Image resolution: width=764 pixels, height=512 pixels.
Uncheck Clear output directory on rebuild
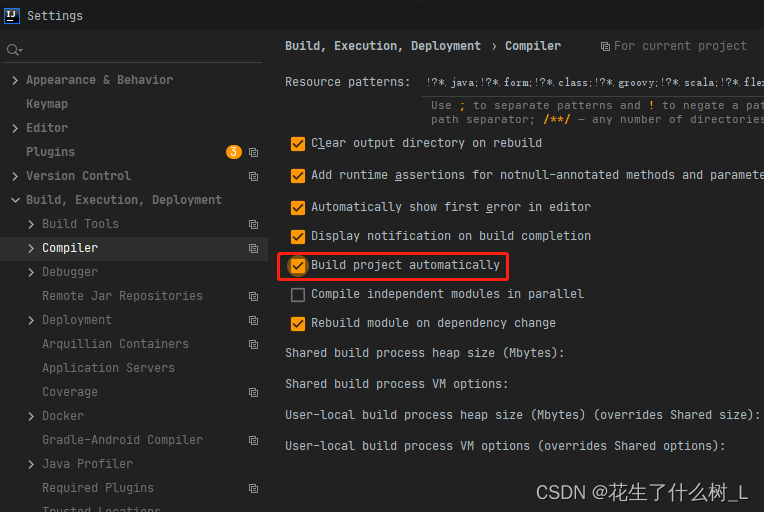(x=298, y=144)
